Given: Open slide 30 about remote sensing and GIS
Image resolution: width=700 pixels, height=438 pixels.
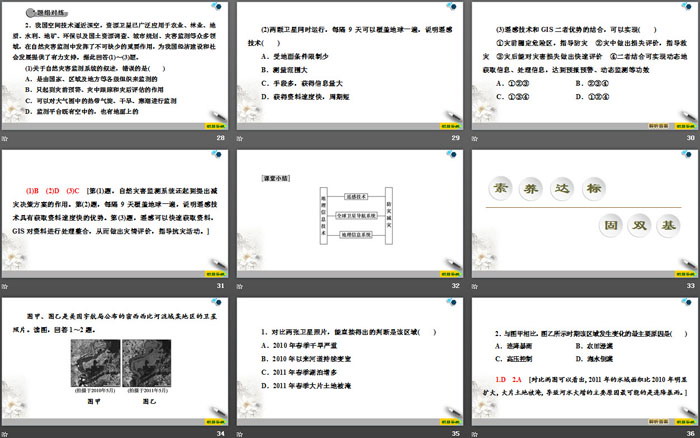Looking at the screenshot, I should [x=583, y=67].
